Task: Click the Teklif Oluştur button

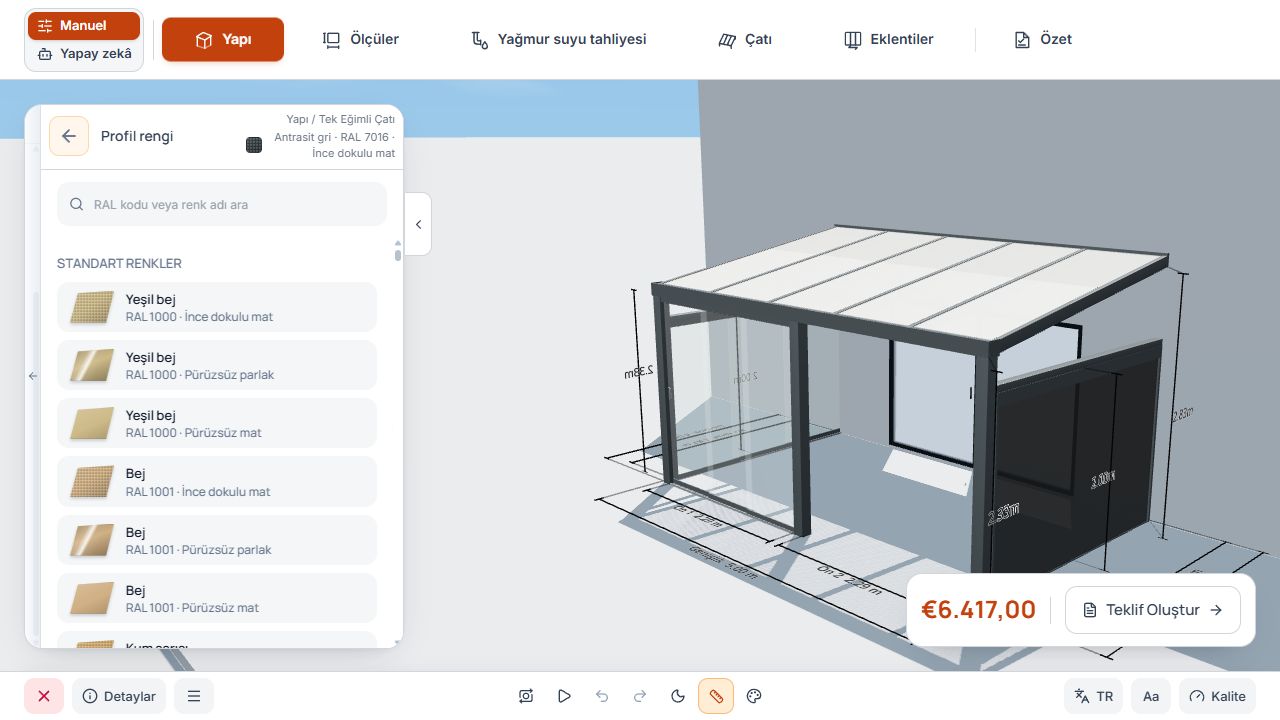Action: tap(1153, 610)
